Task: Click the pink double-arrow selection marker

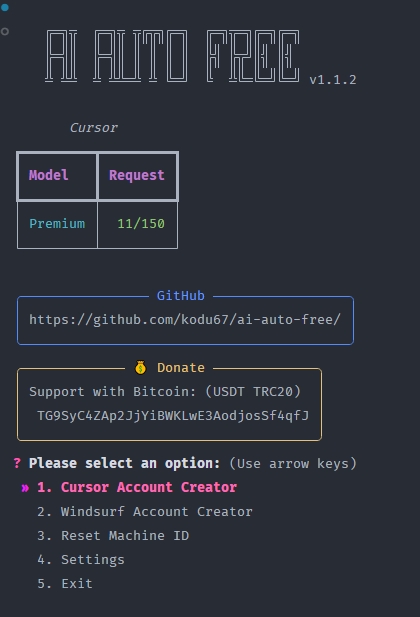Action: (x=25, y=488)
